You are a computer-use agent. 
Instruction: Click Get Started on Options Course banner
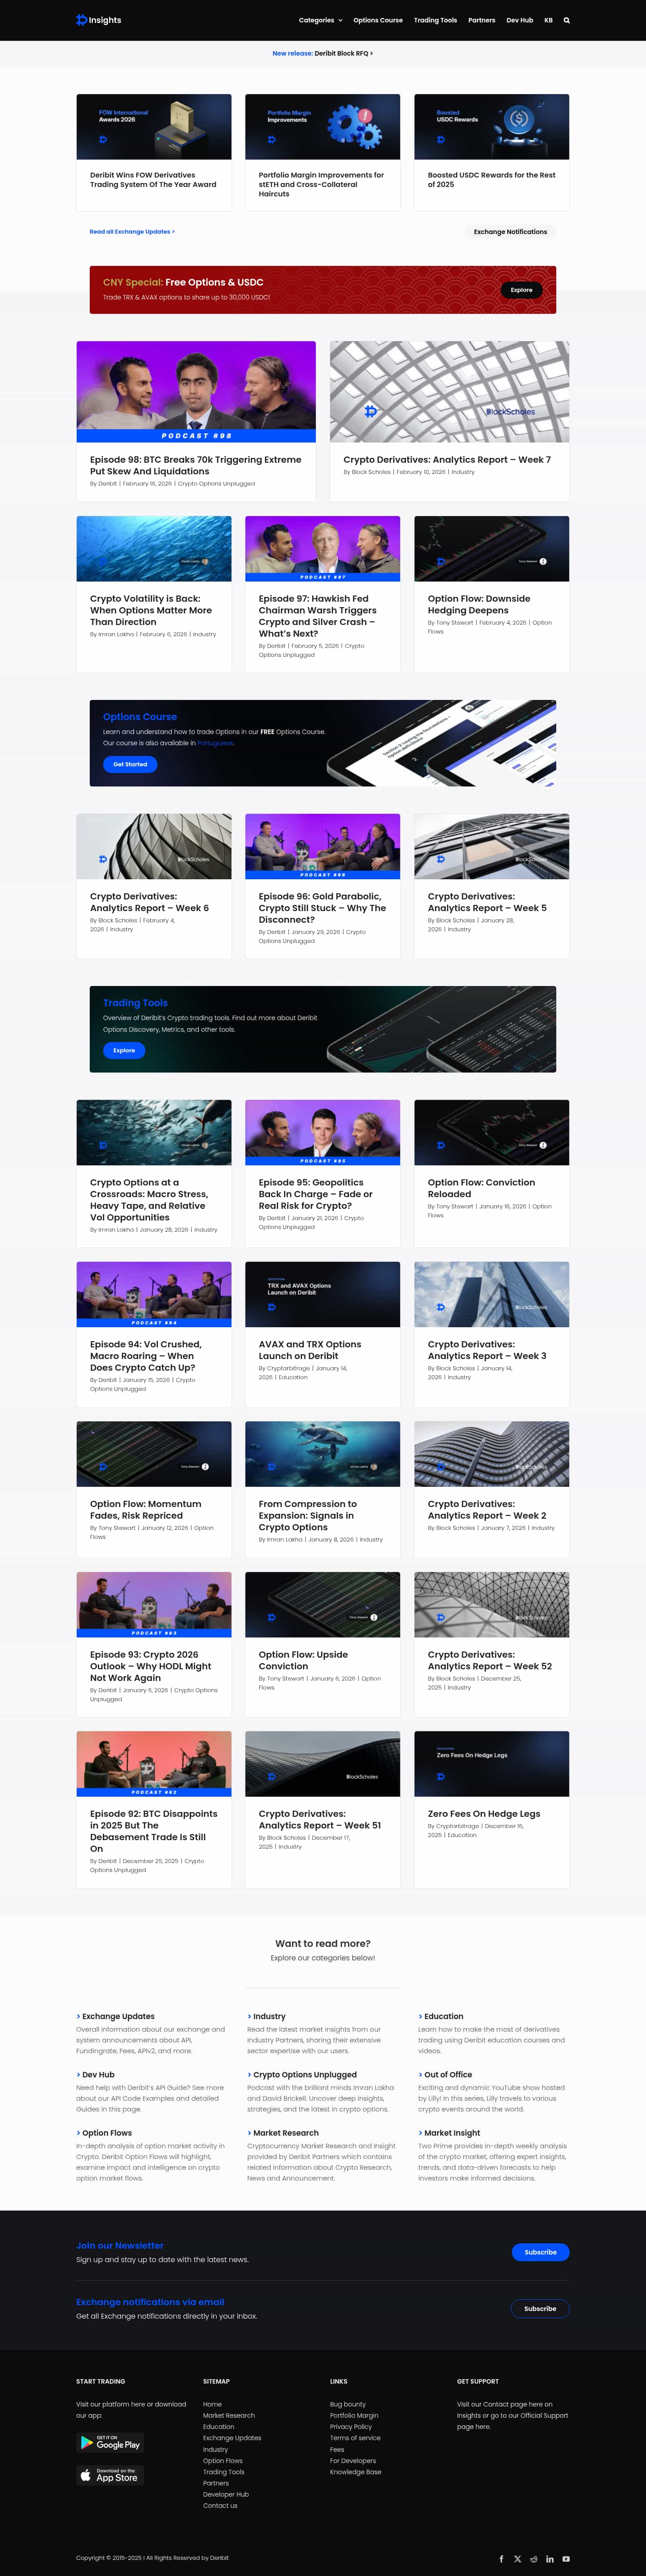[130, 764]
